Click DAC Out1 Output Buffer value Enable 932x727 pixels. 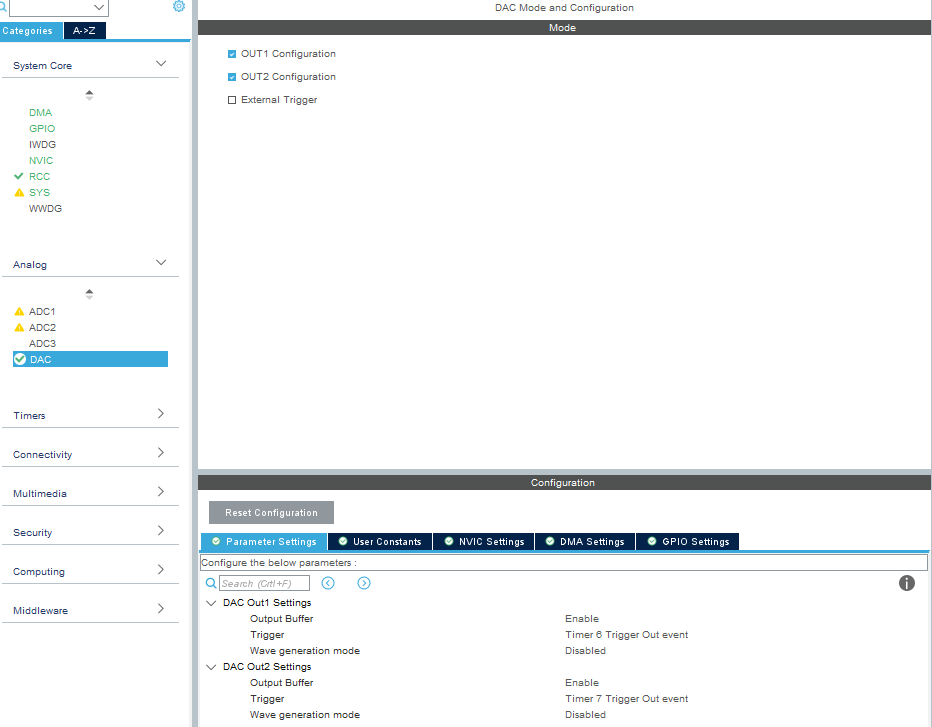pyautogui.click(x=582, y=619)
